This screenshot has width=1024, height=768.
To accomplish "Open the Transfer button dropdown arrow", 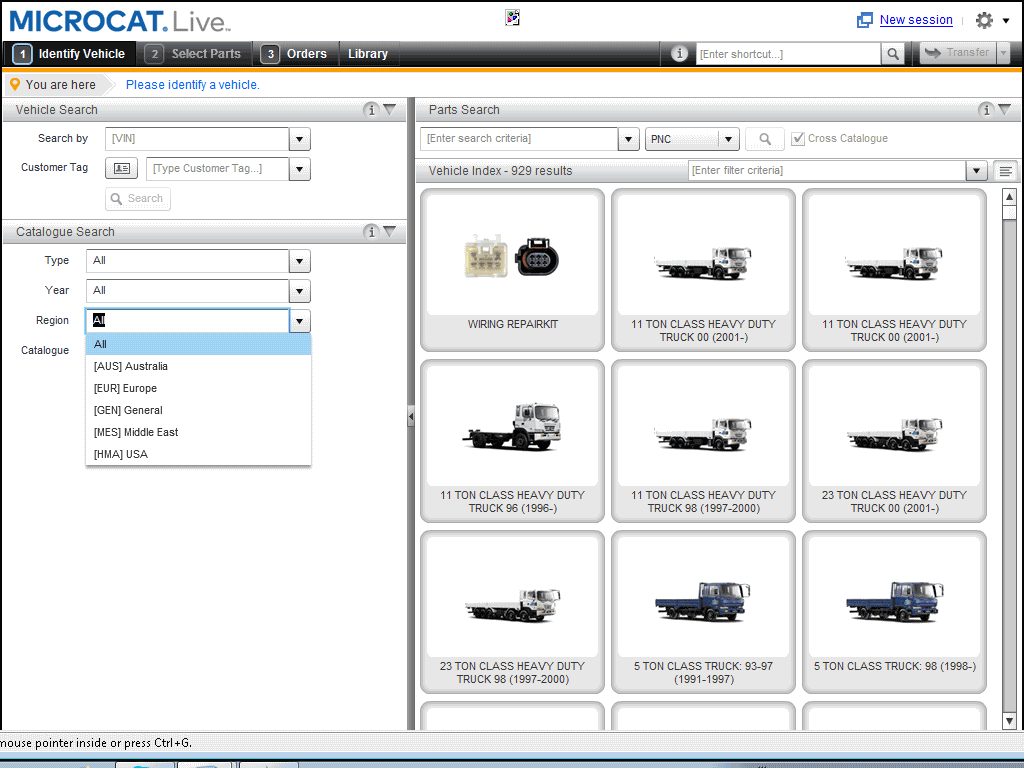I will tap(1004, 52).
